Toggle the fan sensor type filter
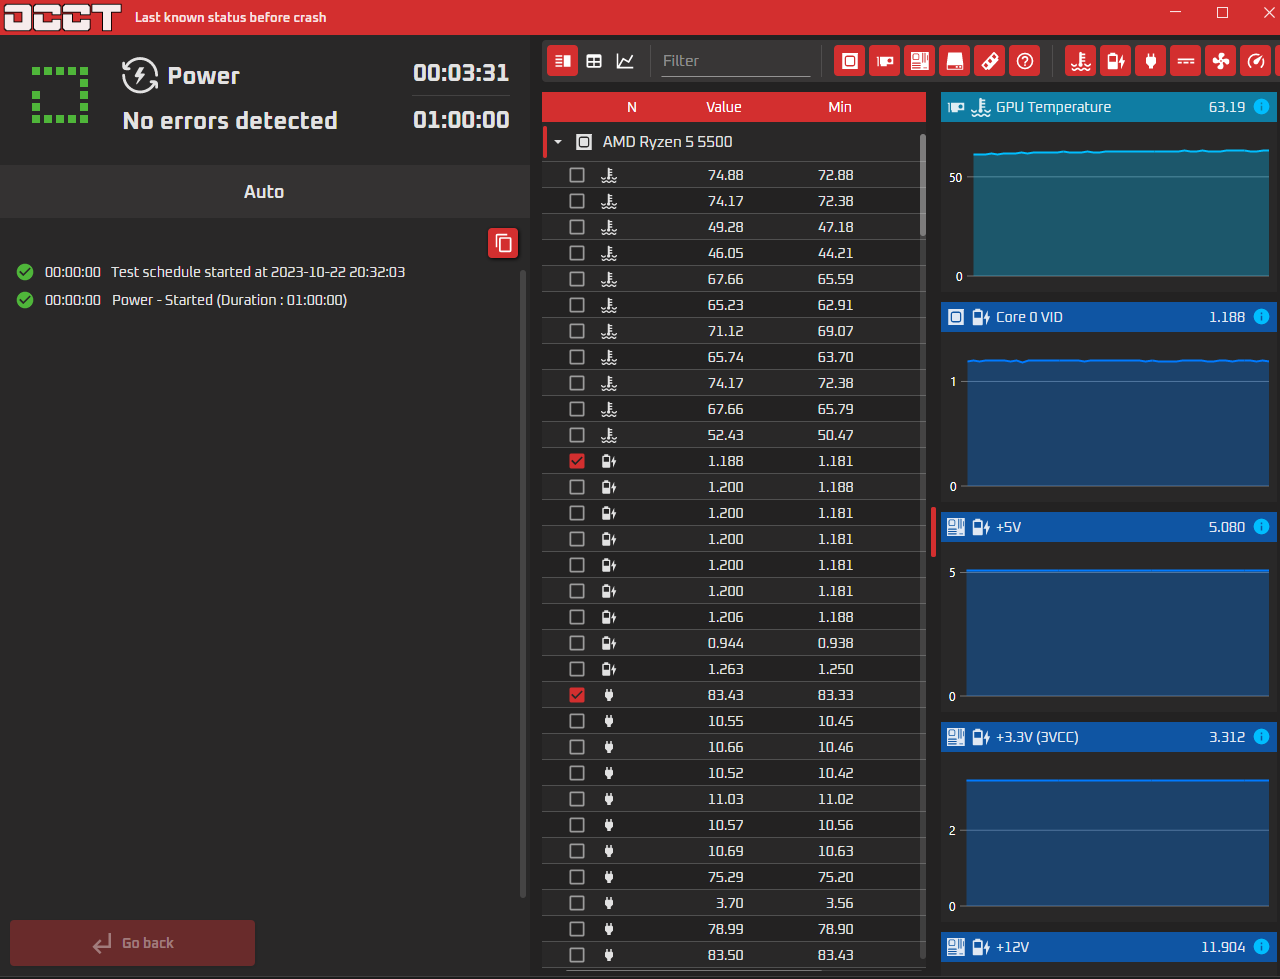 coord(1221,61)
